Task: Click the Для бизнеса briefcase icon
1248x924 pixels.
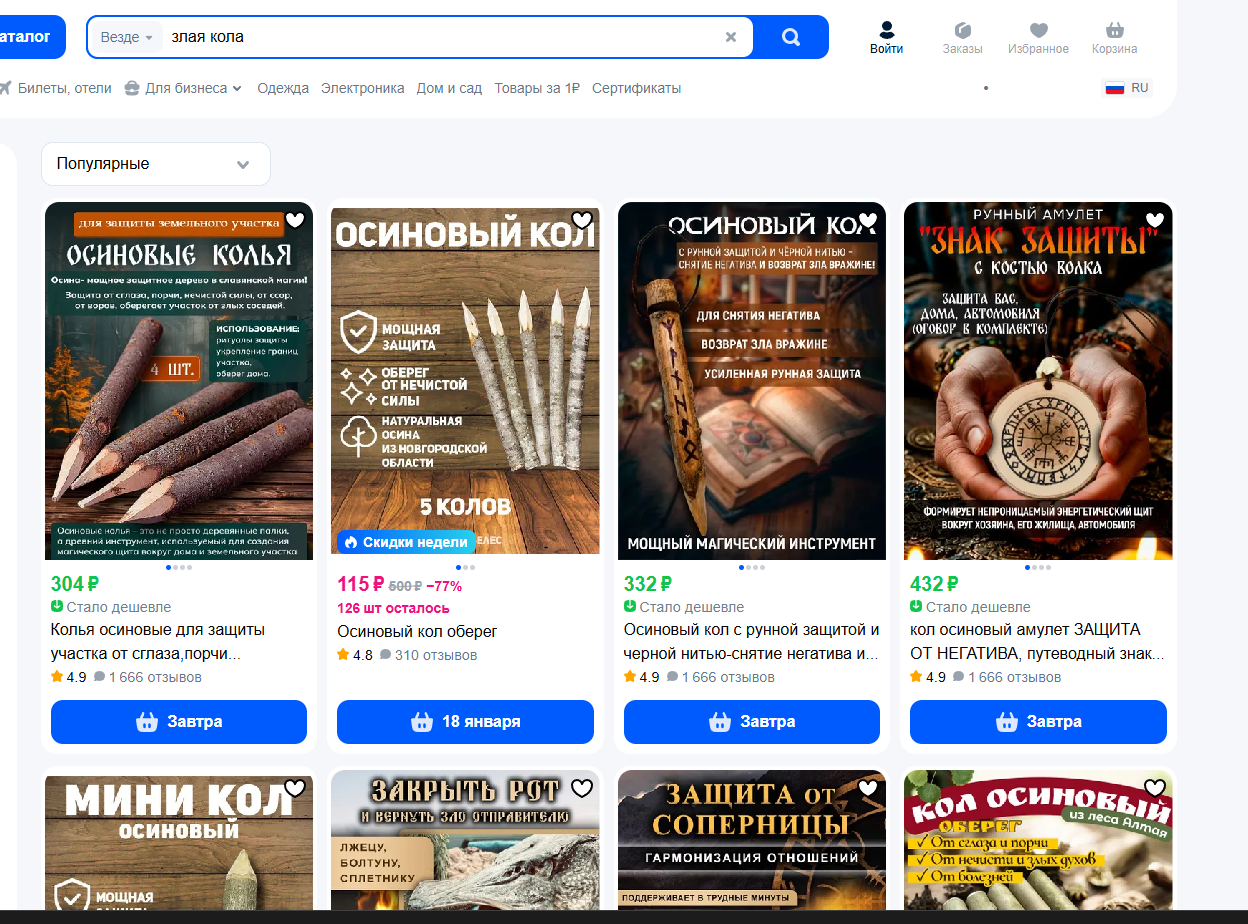Action: [x=131, y=87]
